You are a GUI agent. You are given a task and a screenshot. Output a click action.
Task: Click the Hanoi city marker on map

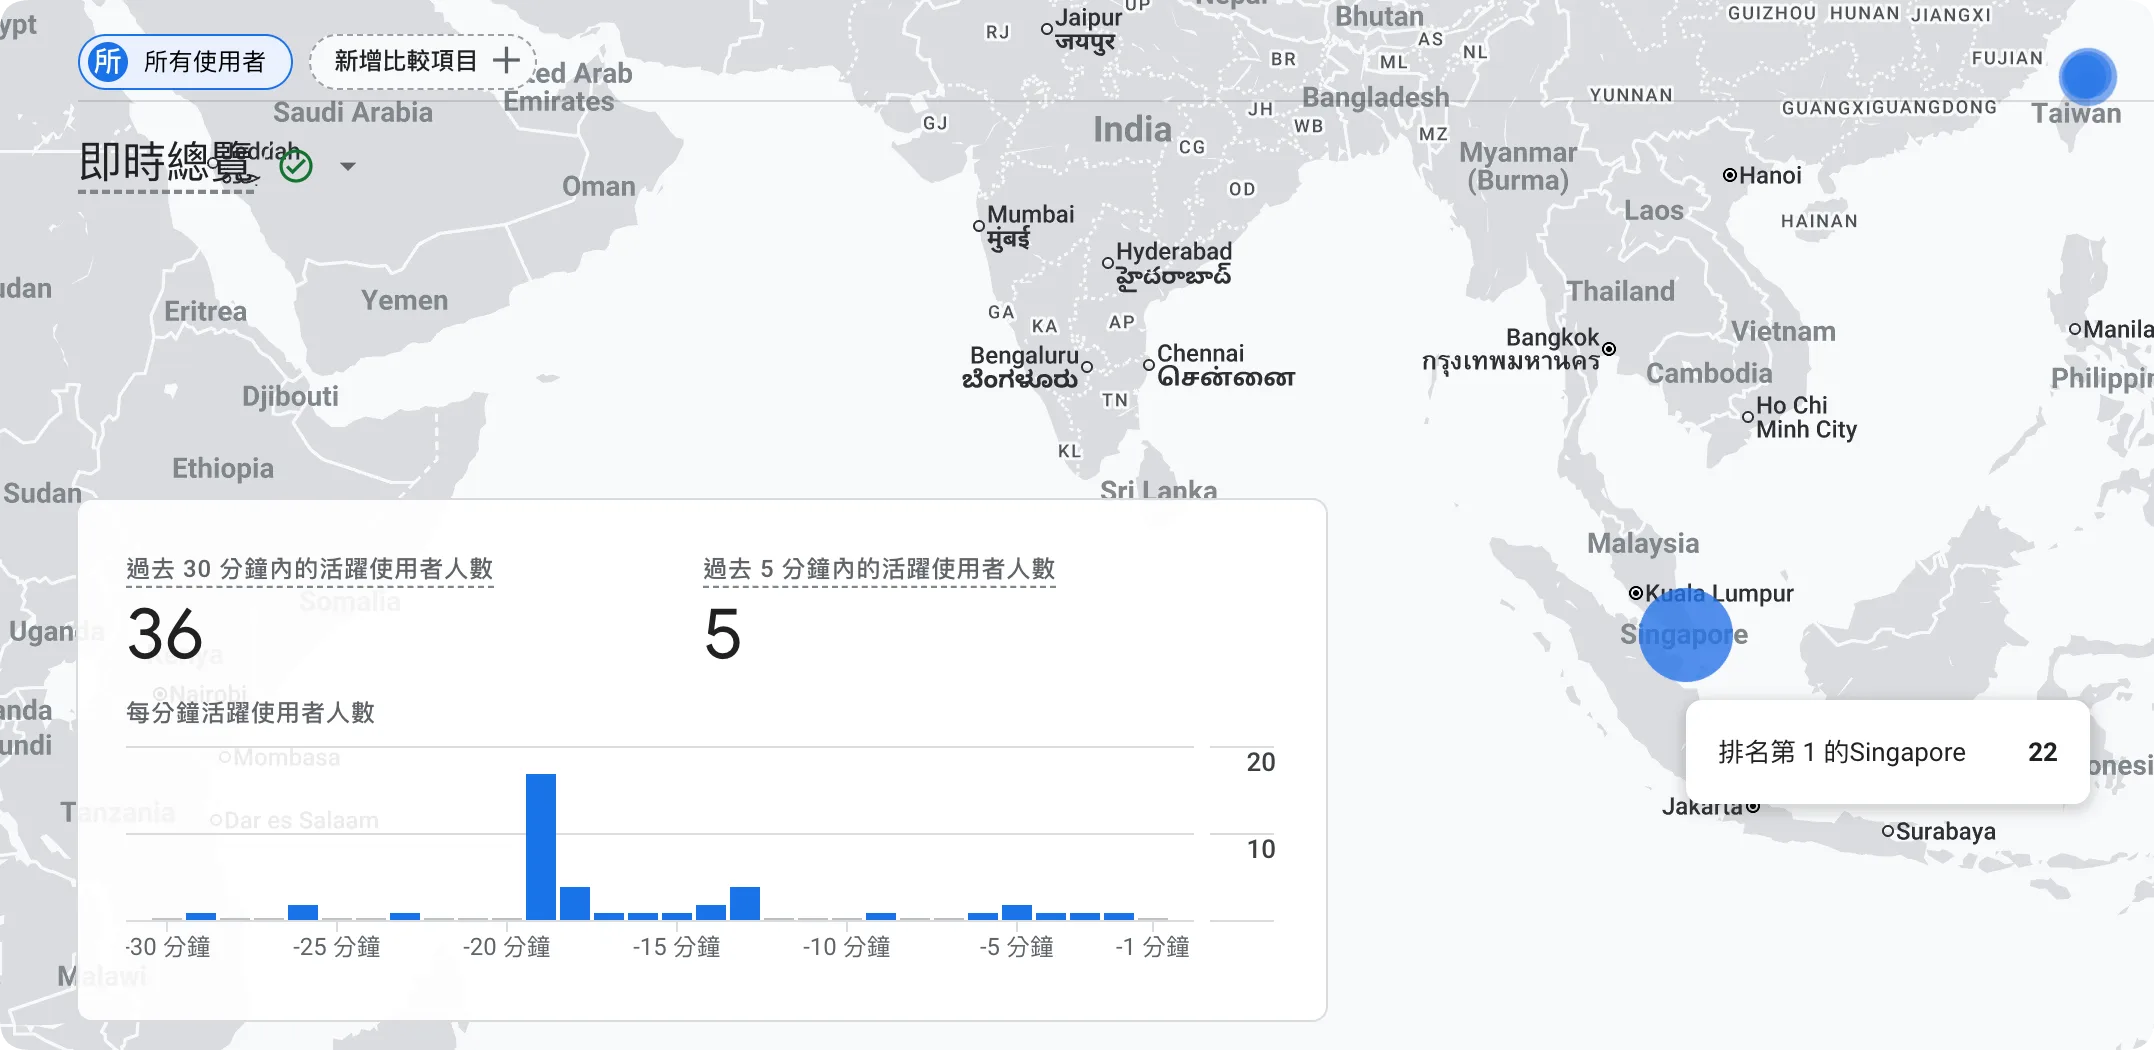[x=1729, y=175]
